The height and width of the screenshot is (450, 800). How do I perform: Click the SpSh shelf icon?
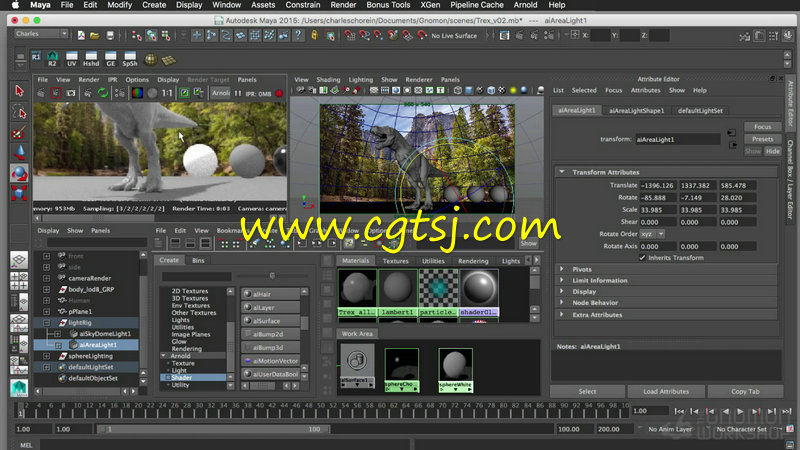130,59
